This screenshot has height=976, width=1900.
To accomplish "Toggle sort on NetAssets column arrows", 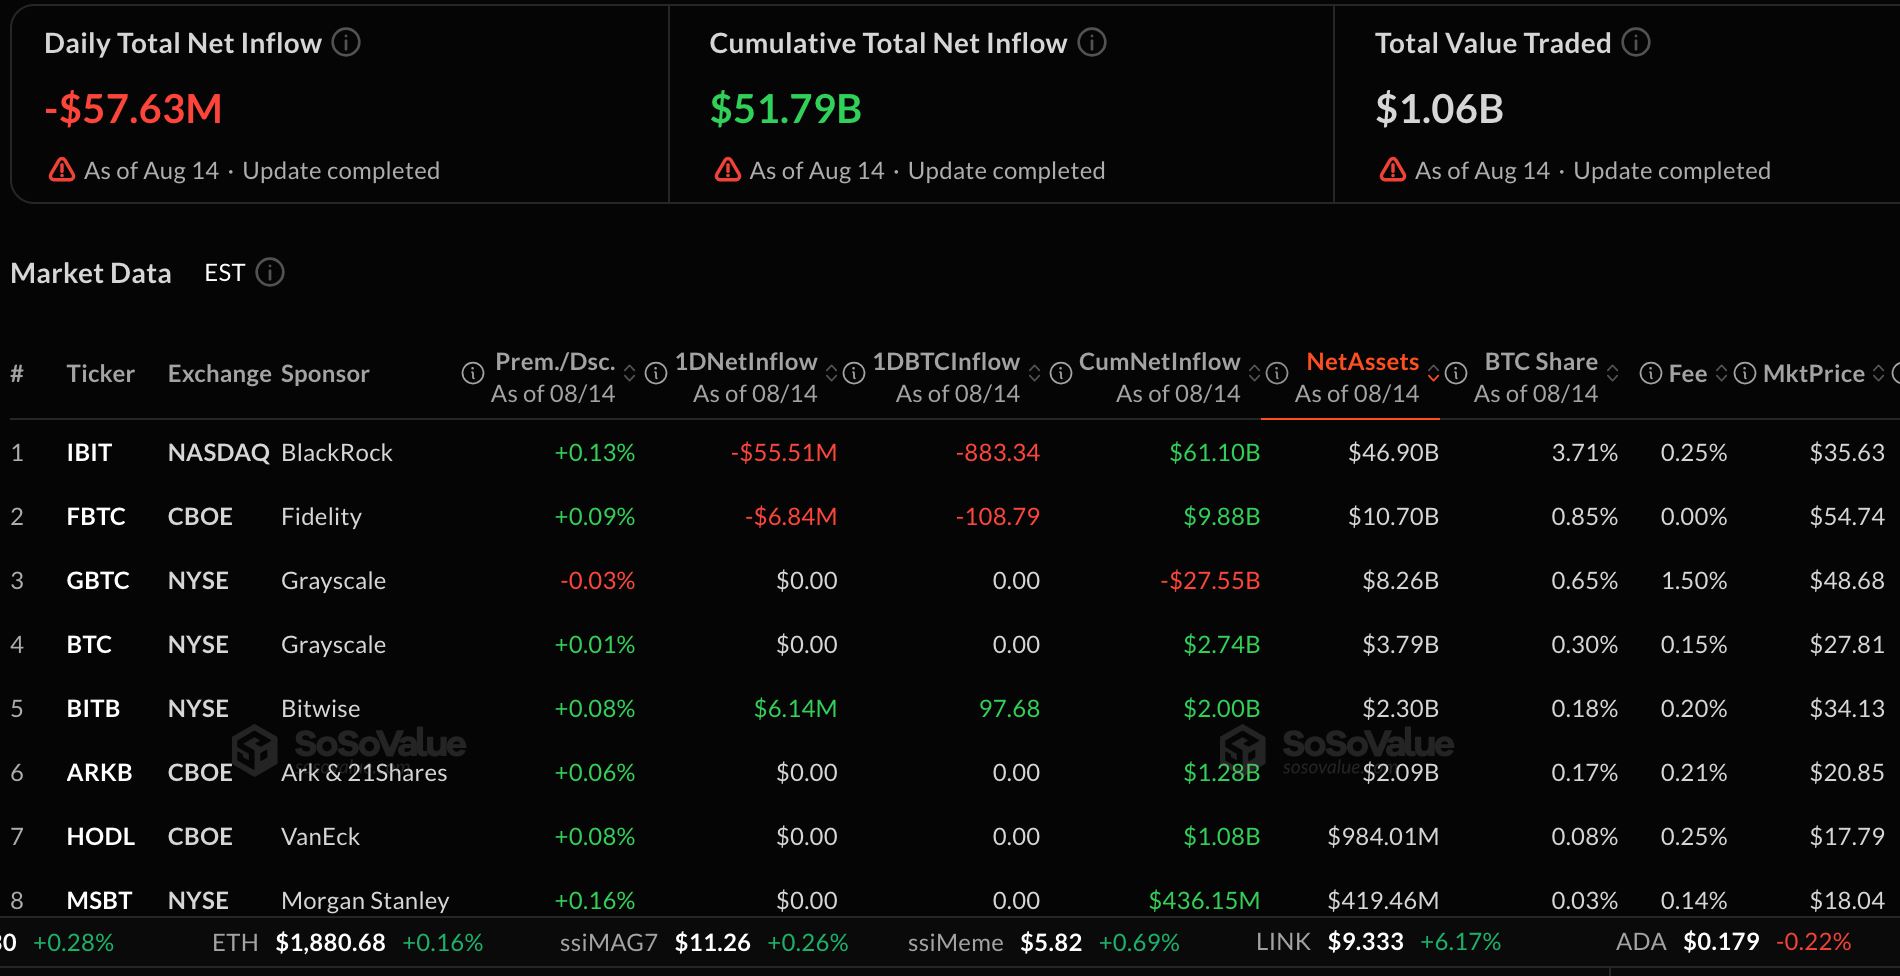I will tap(1433, 374).
